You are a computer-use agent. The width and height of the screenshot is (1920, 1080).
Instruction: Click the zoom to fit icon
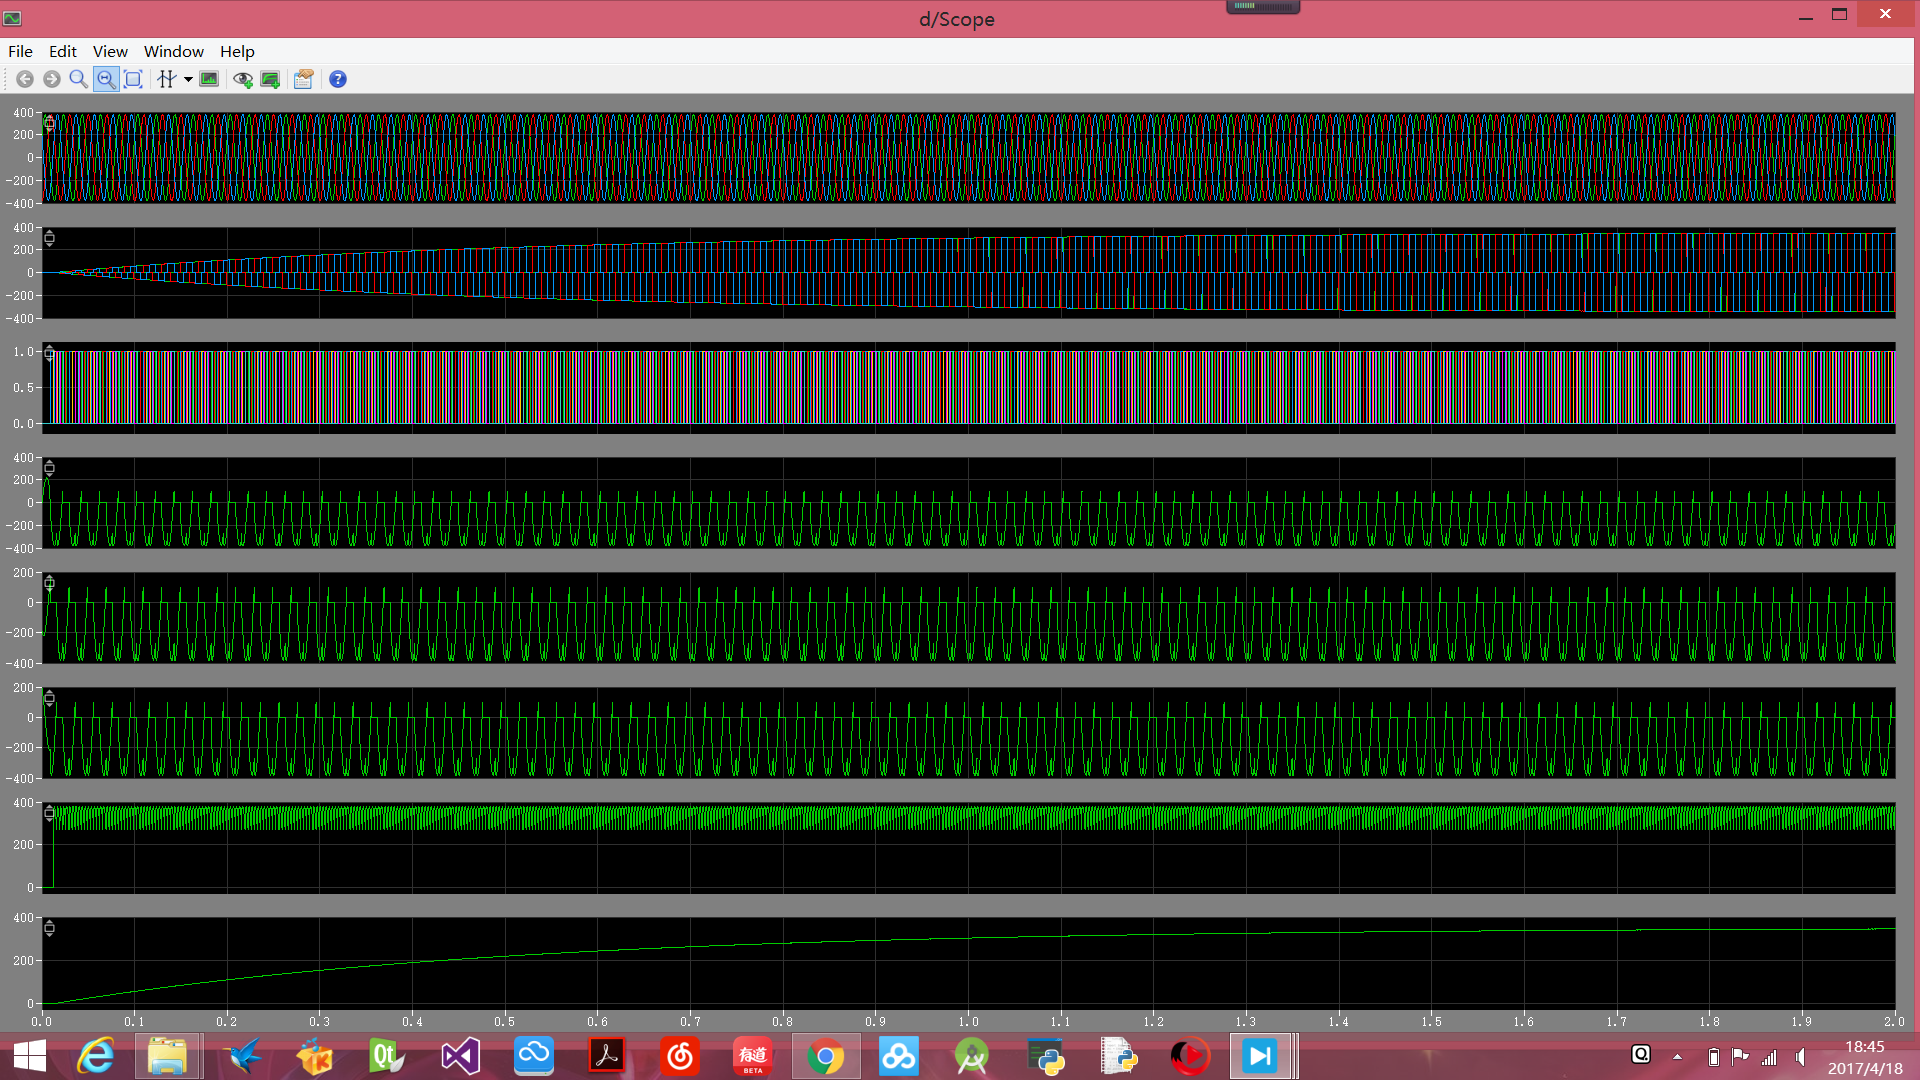133,79
